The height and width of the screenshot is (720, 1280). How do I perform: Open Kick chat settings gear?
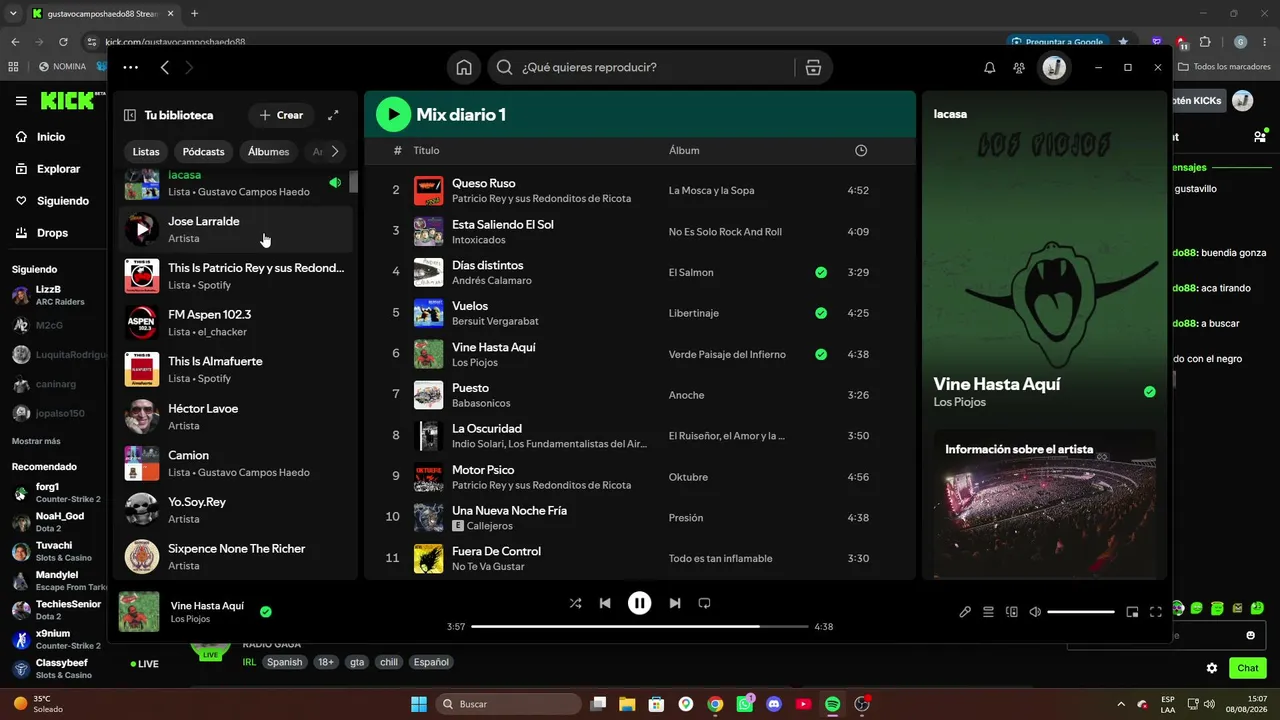(x=1212, y=668)
